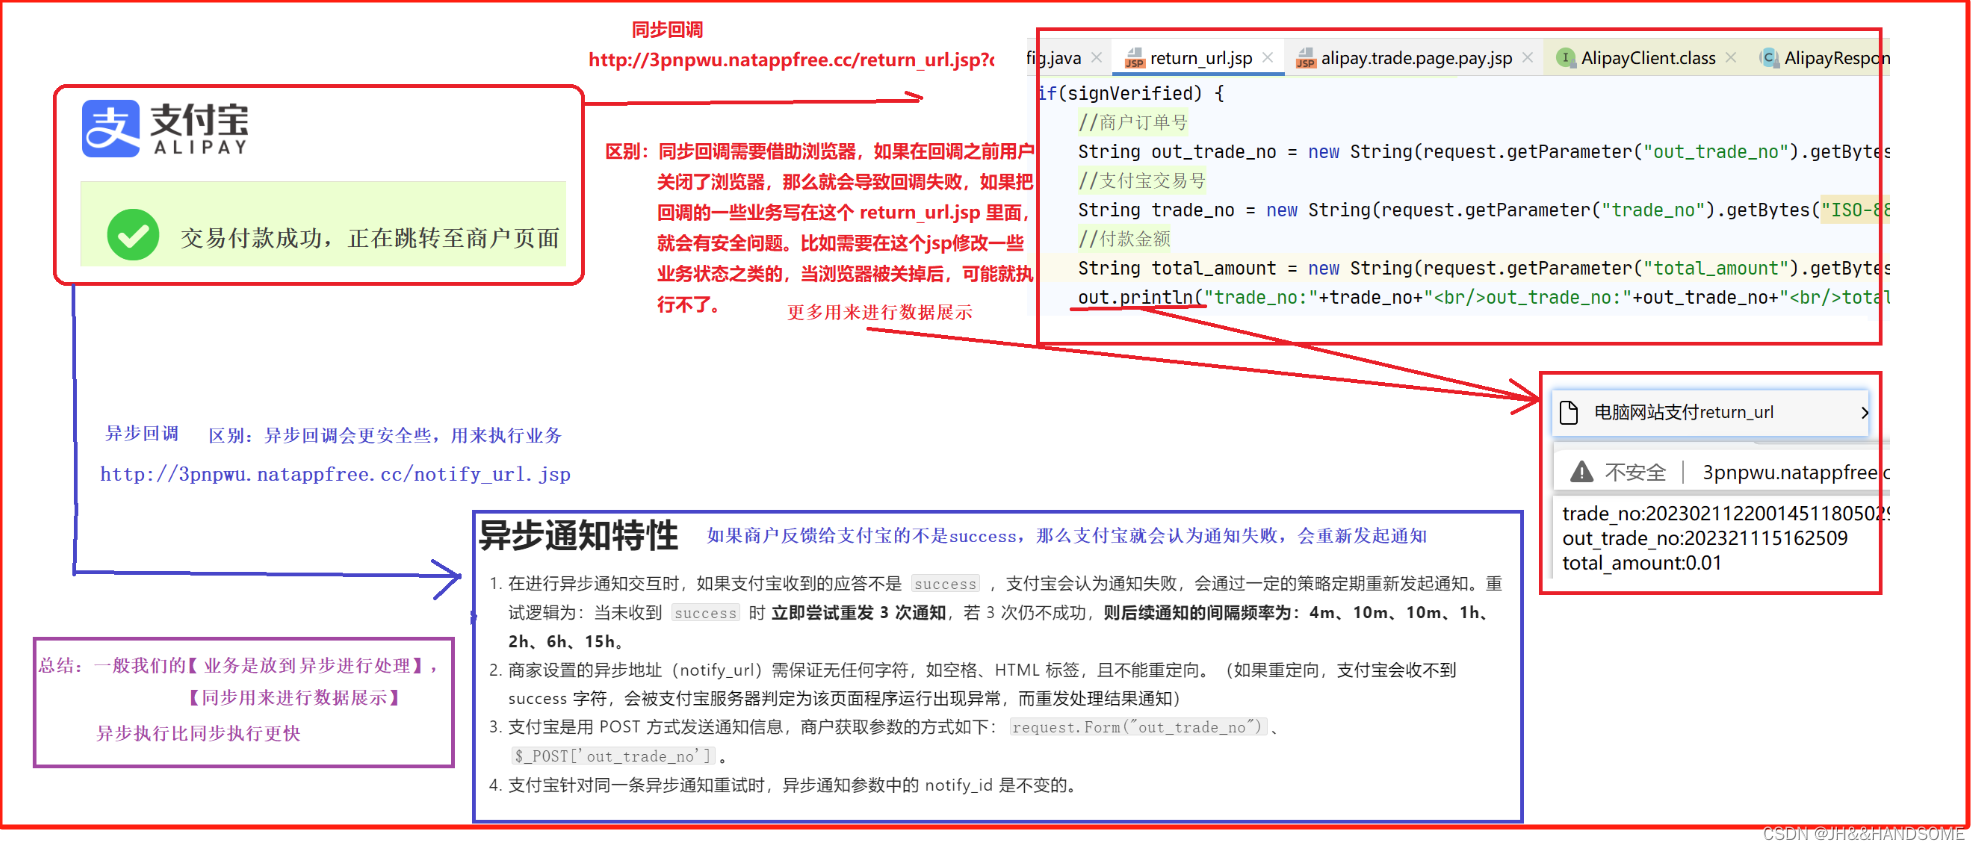The image size is (1980, 850).
Task: Close the AlipayClient.class tab
Action: click(1731, 58)
